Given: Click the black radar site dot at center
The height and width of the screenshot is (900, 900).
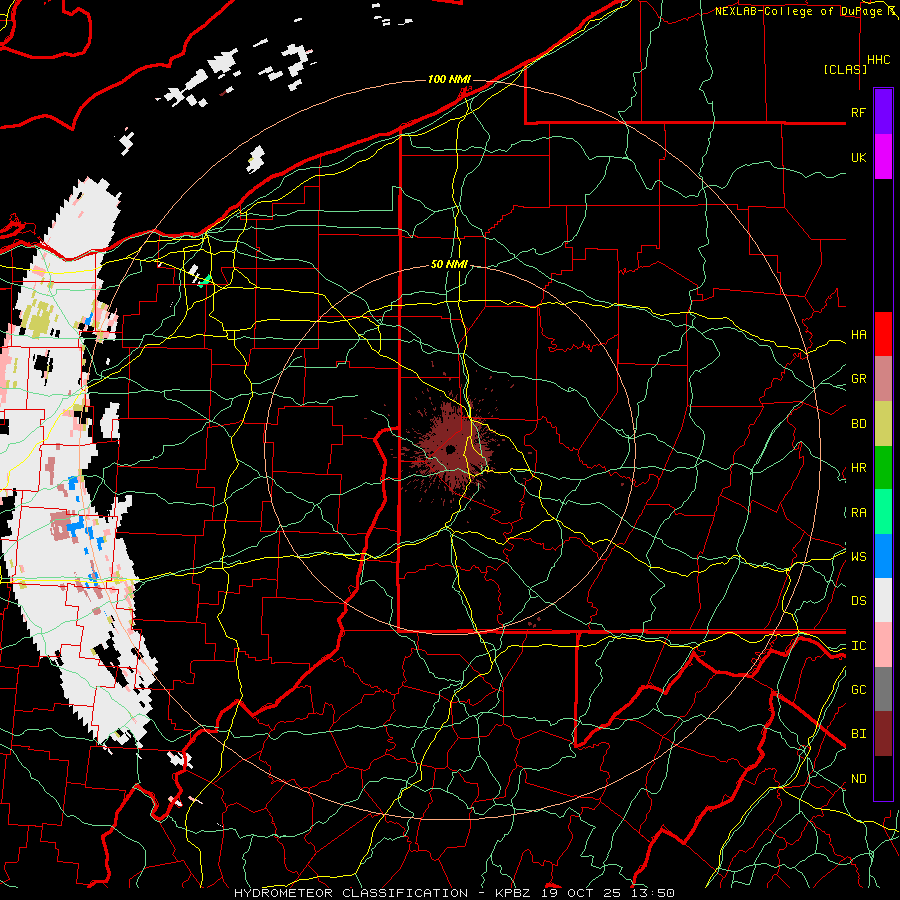Looking at the screenshot, I should 450,449.
